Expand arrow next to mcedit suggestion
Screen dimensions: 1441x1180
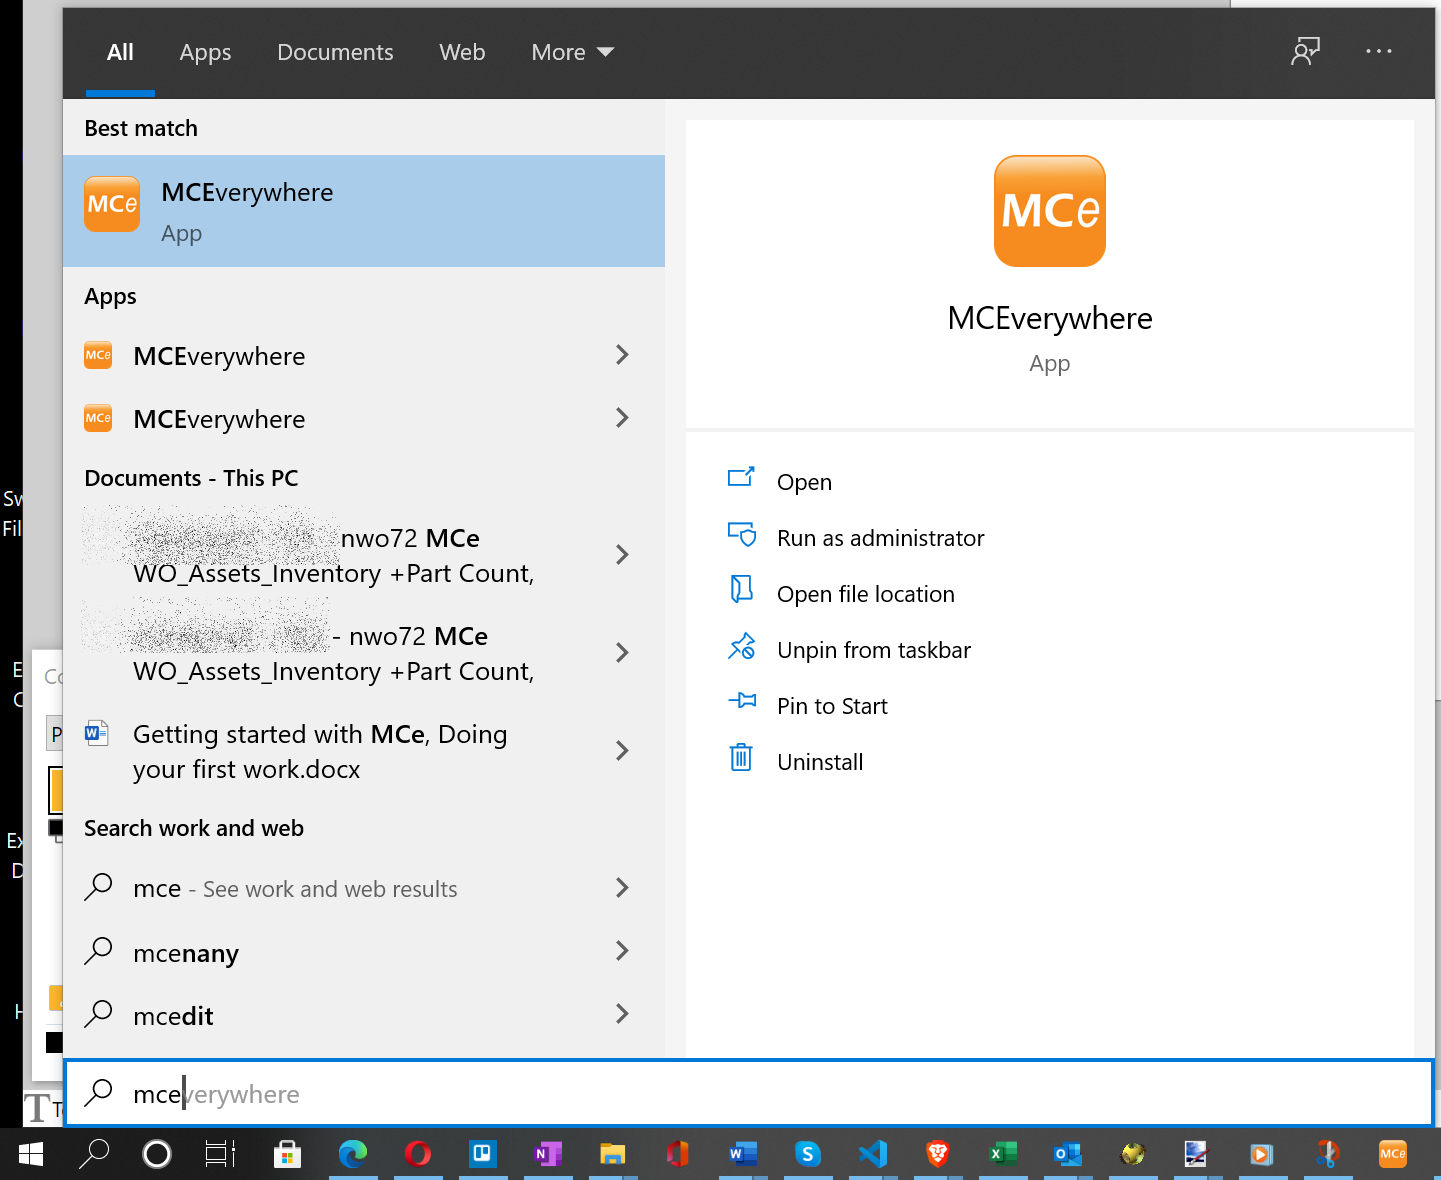(x=622, y=1014)
